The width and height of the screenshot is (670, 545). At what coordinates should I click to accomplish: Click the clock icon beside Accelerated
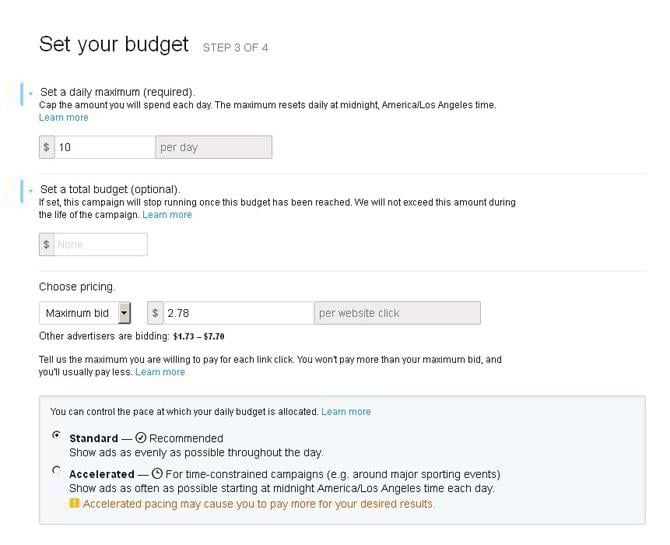pyautogui.click(x=157, y=474)
